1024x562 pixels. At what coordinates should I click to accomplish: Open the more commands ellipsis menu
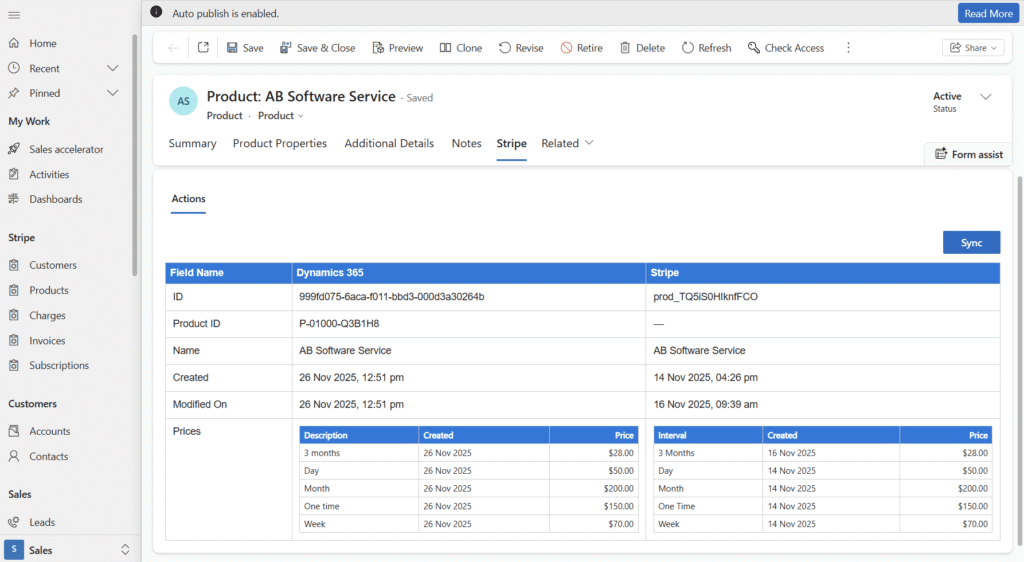pos(848,48)
